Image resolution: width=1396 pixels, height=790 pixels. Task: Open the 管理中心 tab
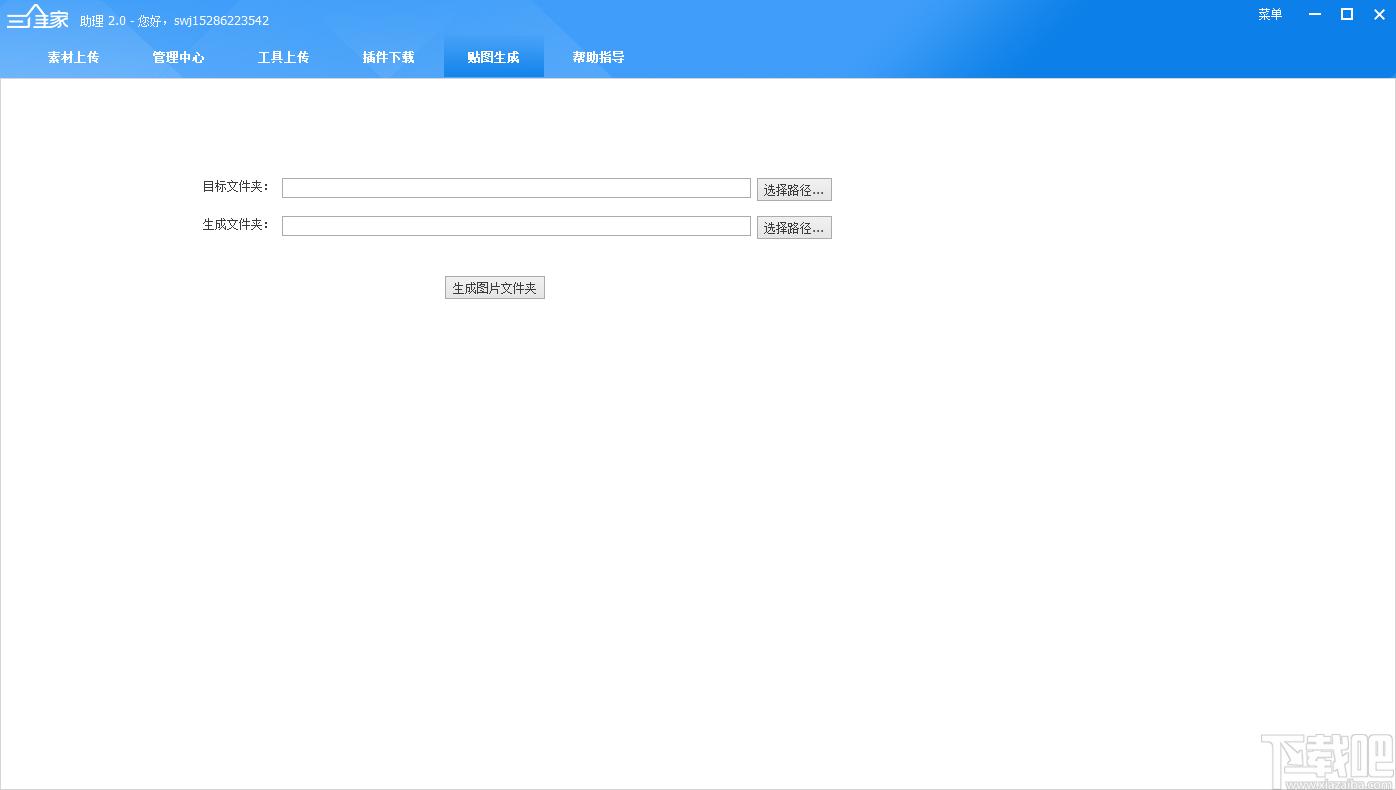pos(178,57)
